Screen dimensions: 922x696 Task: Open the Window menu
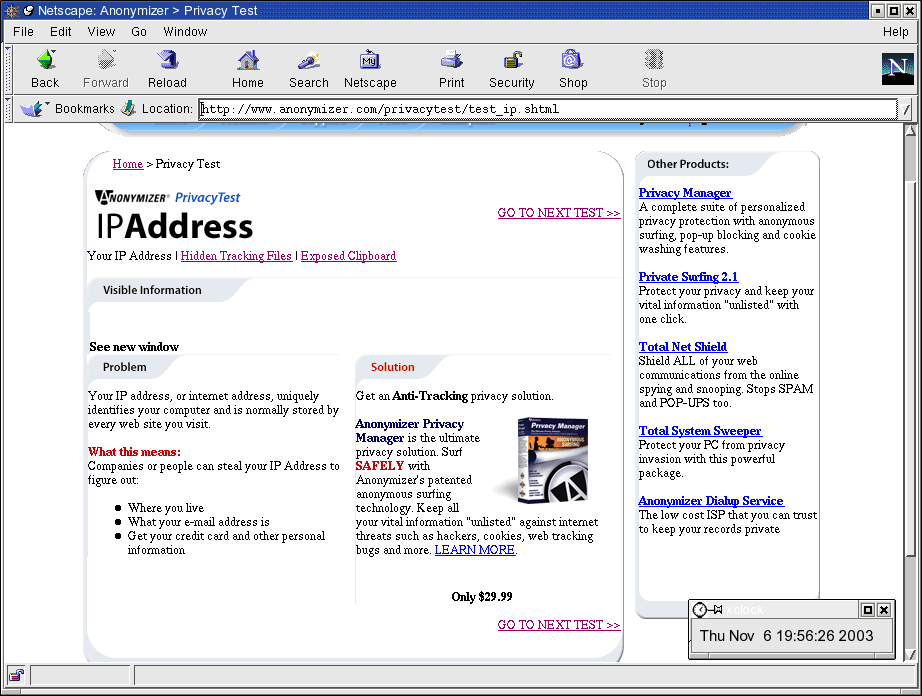click(x=185, y=32)
